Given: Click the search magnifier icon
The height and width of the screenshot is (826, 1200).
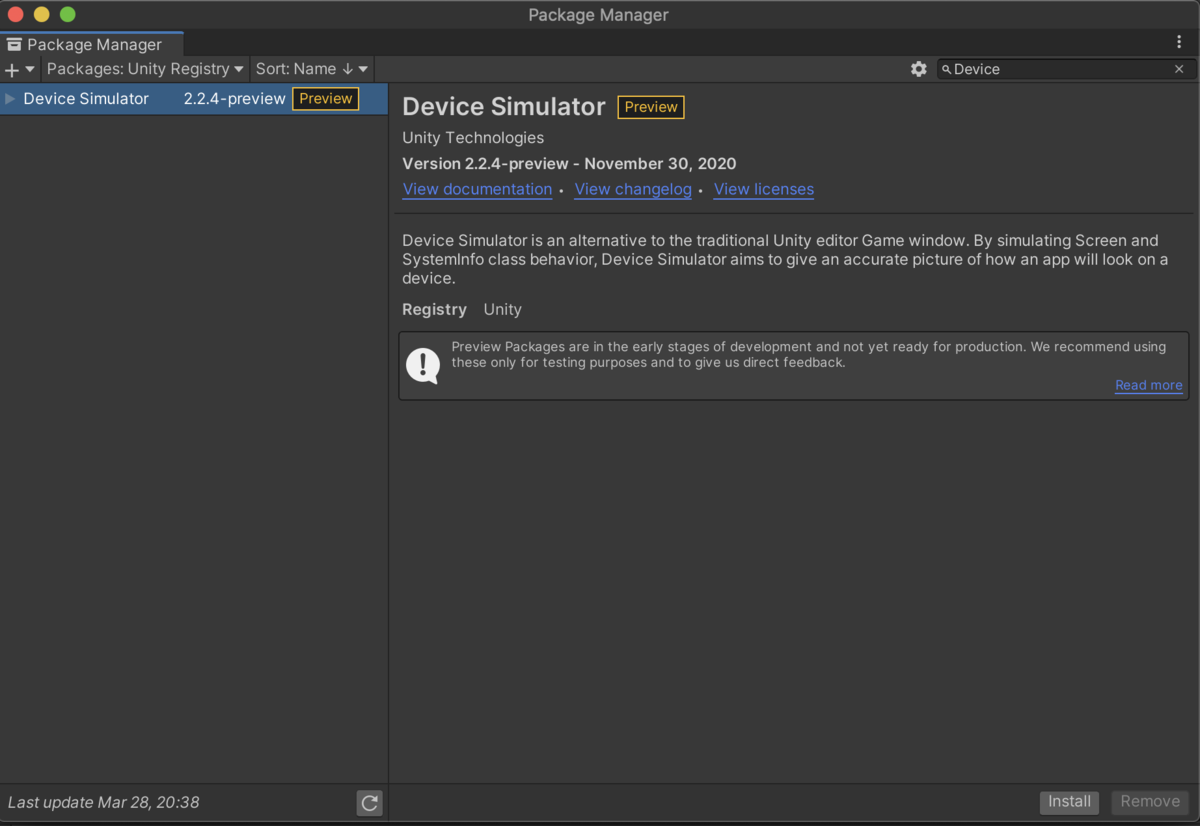Looking at the screenshot, I should point(946,69).
